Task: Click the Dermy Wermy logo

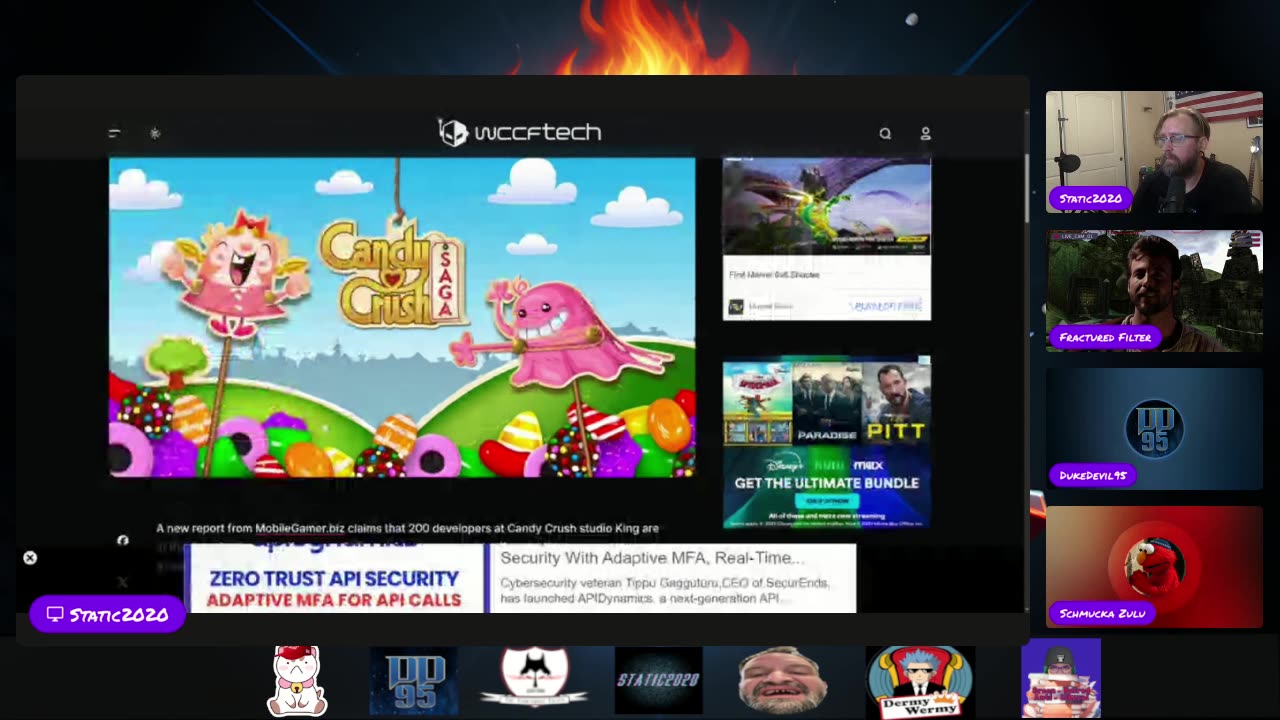Action: [919, 681]
